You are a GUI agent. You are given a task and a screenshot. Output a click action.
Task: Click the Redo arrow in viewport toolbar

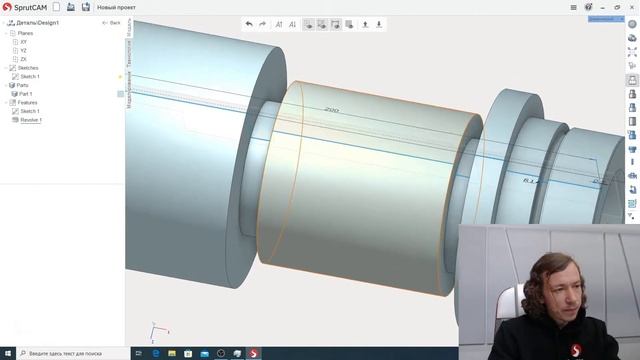262,24
